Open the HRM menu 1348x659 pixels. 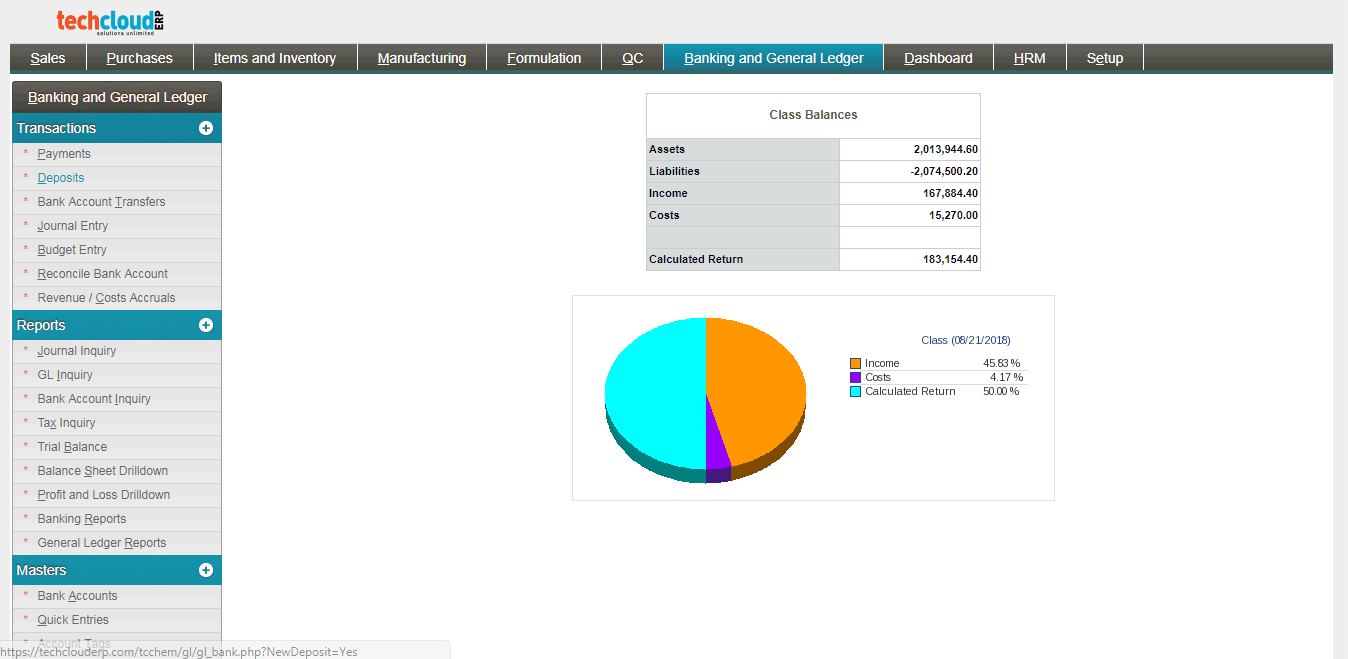click(1029, 58)
